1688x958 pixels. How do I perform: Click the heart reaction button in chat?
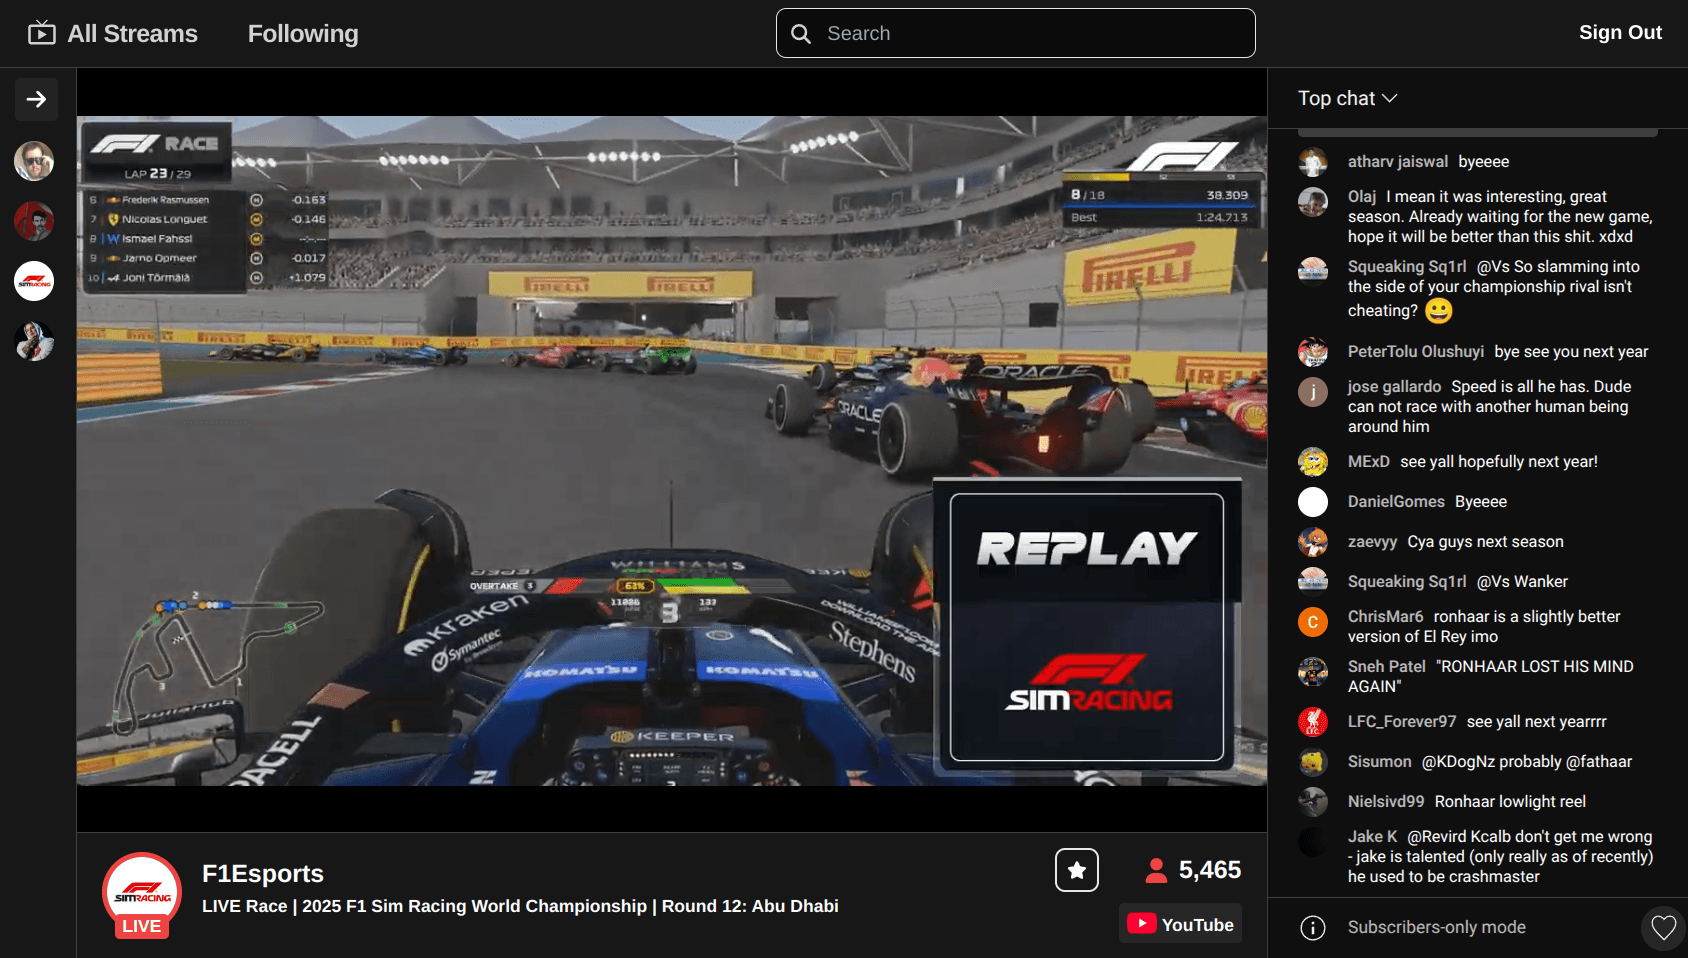coord(1663,928)
